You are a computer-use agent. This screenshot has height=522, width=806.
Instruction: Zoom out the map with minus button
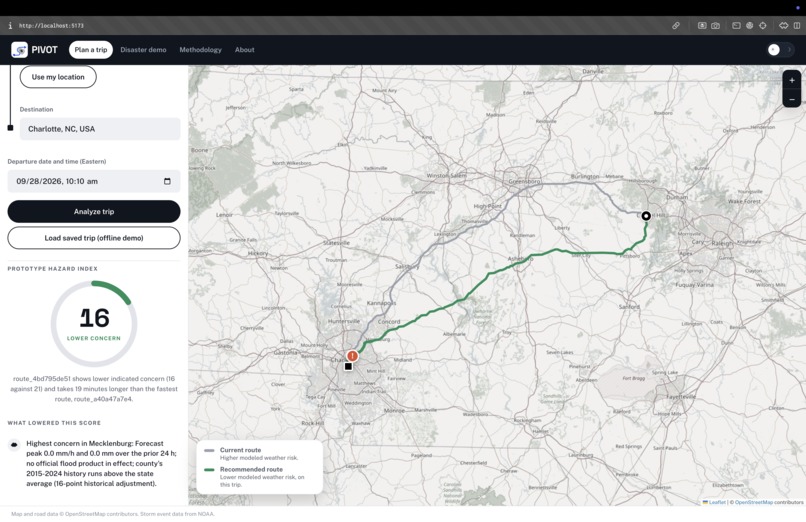coord(792,99)
